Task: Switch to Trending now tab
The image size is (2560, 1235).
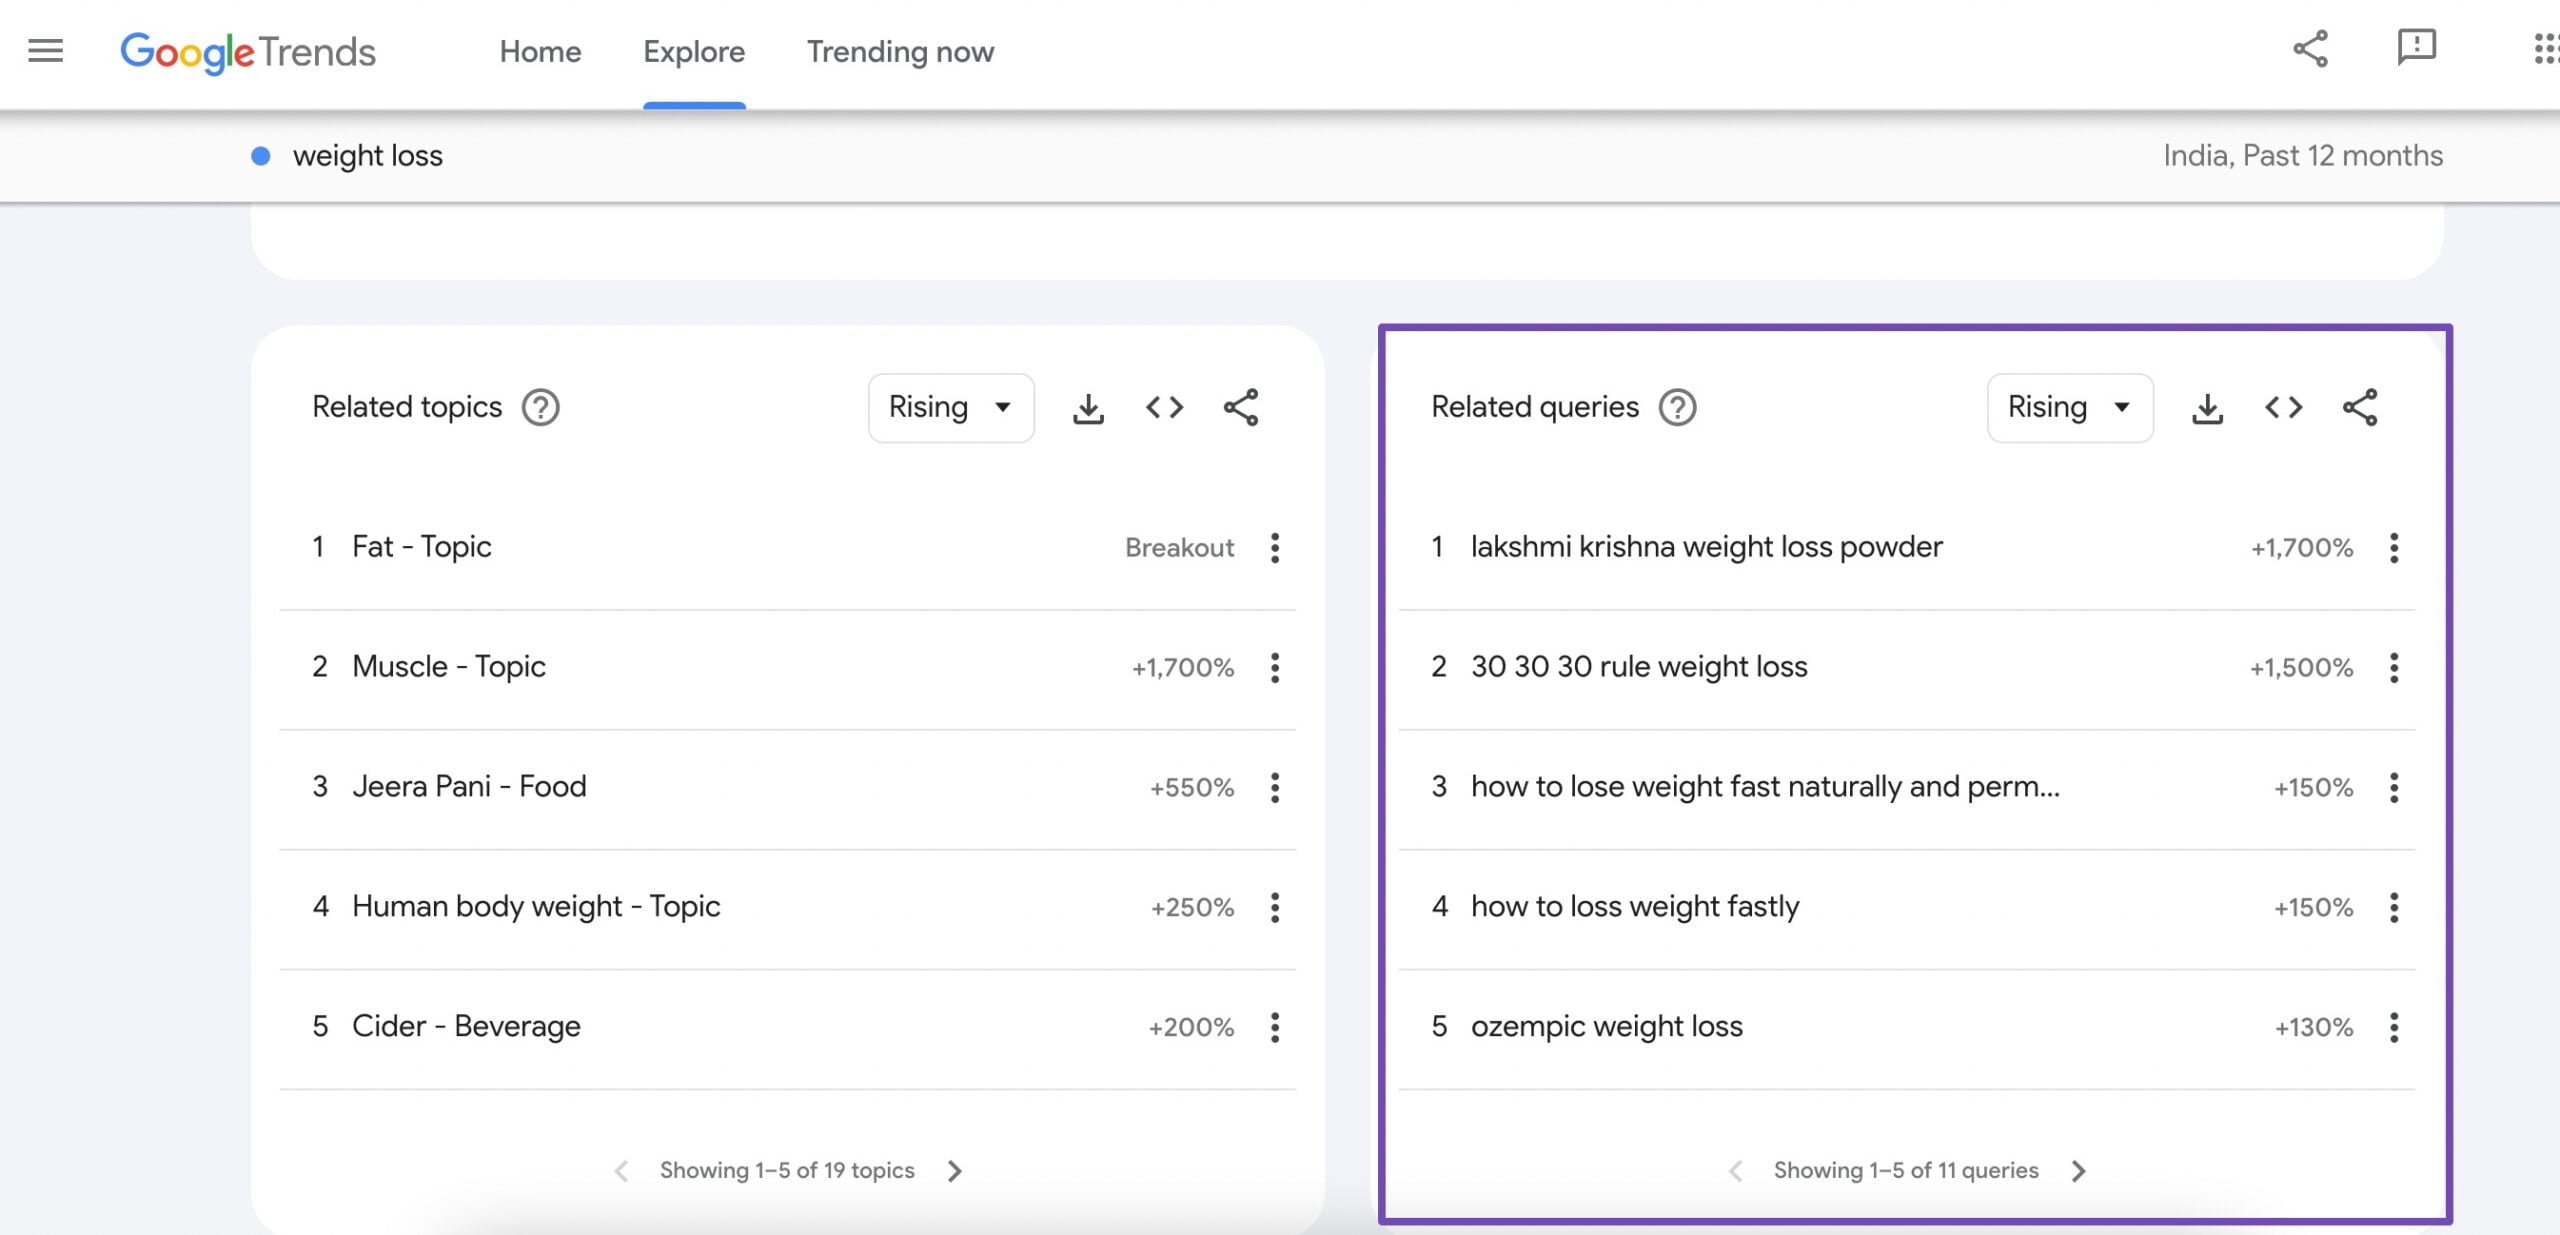Action: click(900, 52)
